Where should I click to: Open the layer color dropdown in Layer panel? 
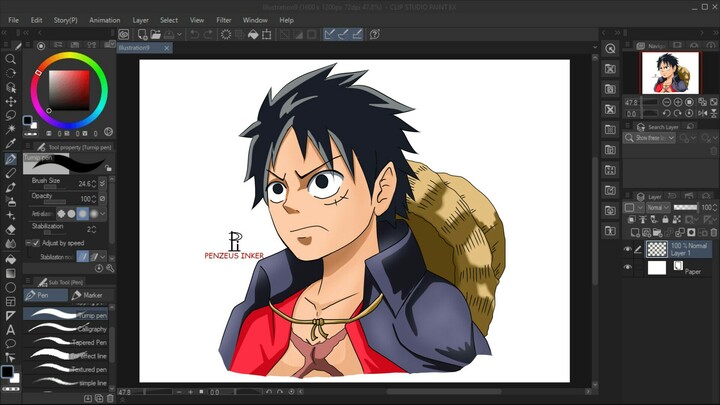tap(639, 208)
